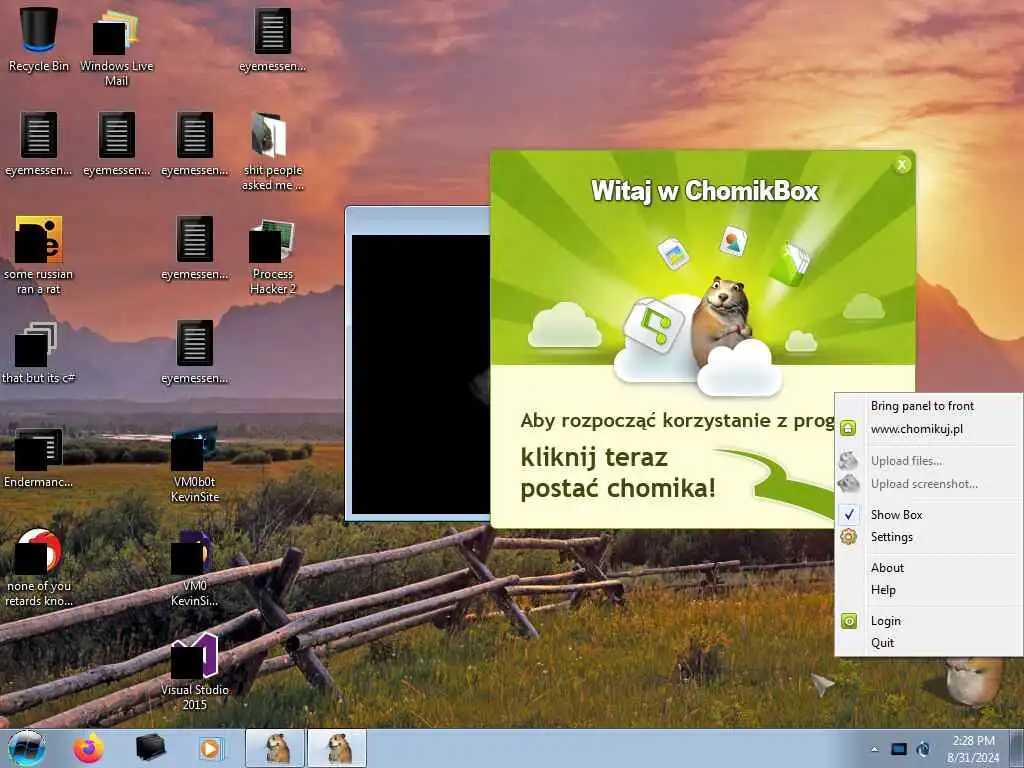
Task: Click the Show Desktop strip at taskbar end
Action: (1017, 748)
